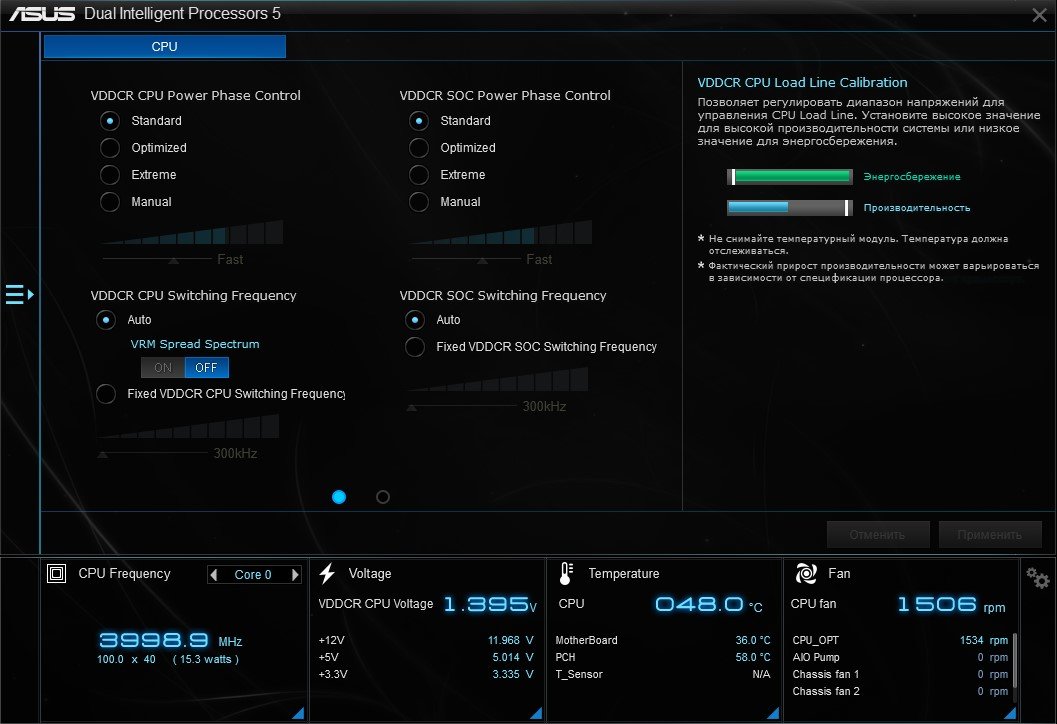Click the 100.0 x 40 multiplier text
The height and width of the screenshot is (724, 1057).
click(126, 659)
